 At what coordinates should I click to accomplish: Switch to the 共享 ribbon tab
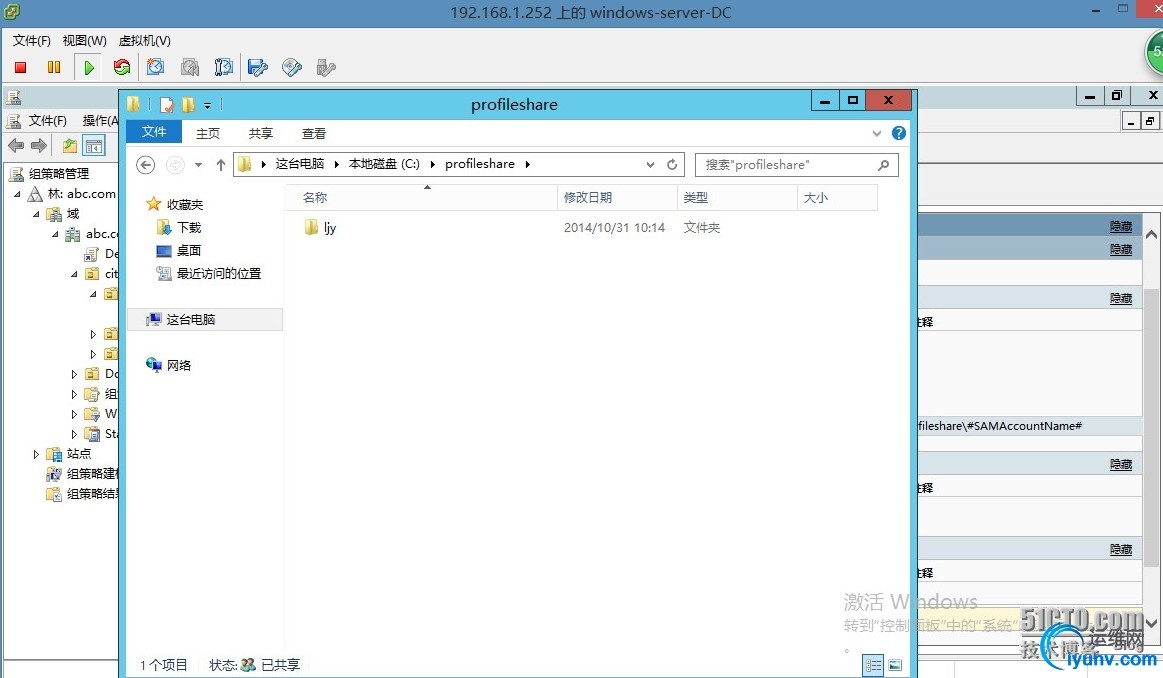pos(260,134)
